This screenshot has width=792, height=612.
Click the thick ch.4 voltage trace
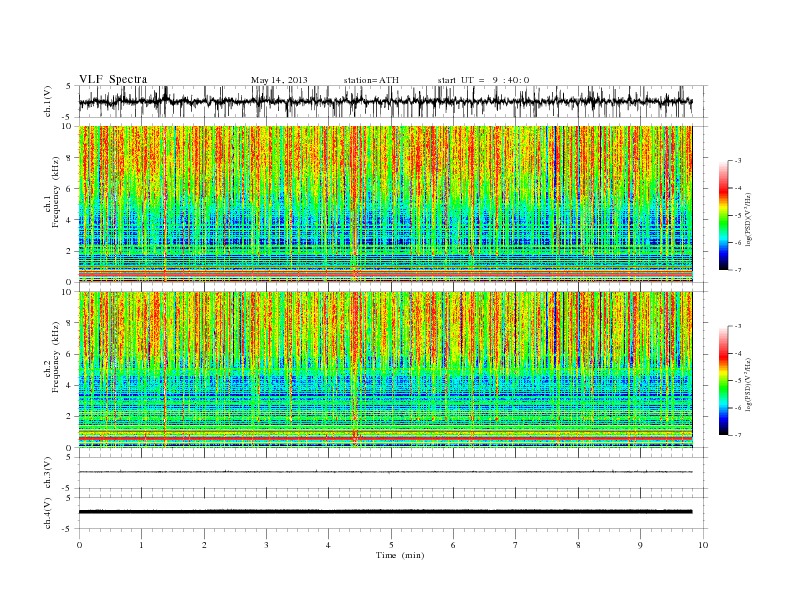(385, 512)
